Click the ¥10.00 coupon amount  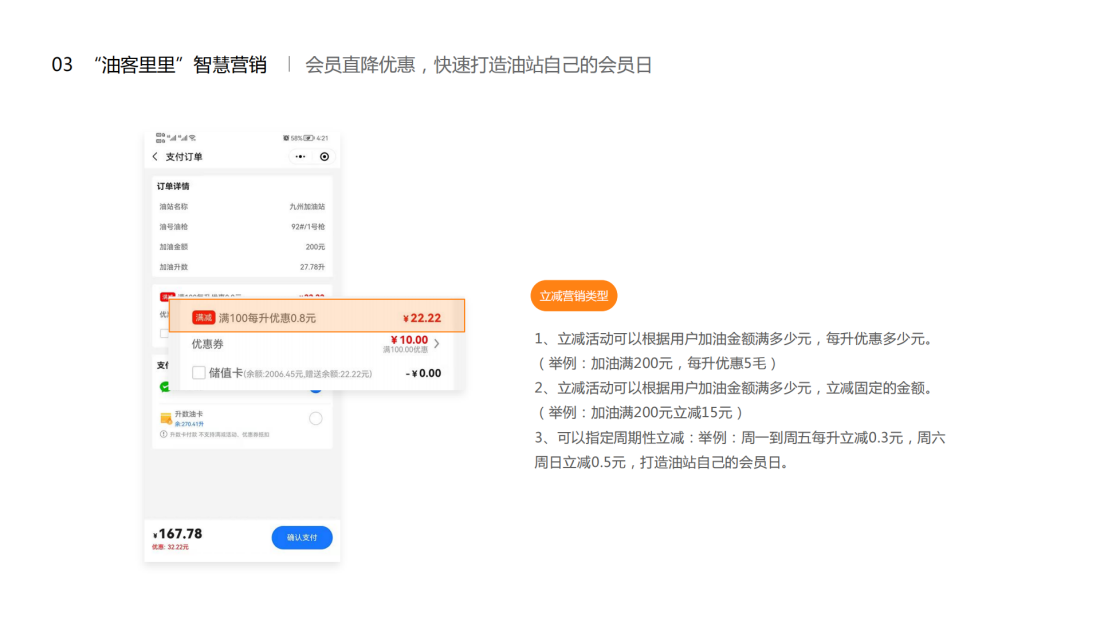pos(409,340)
